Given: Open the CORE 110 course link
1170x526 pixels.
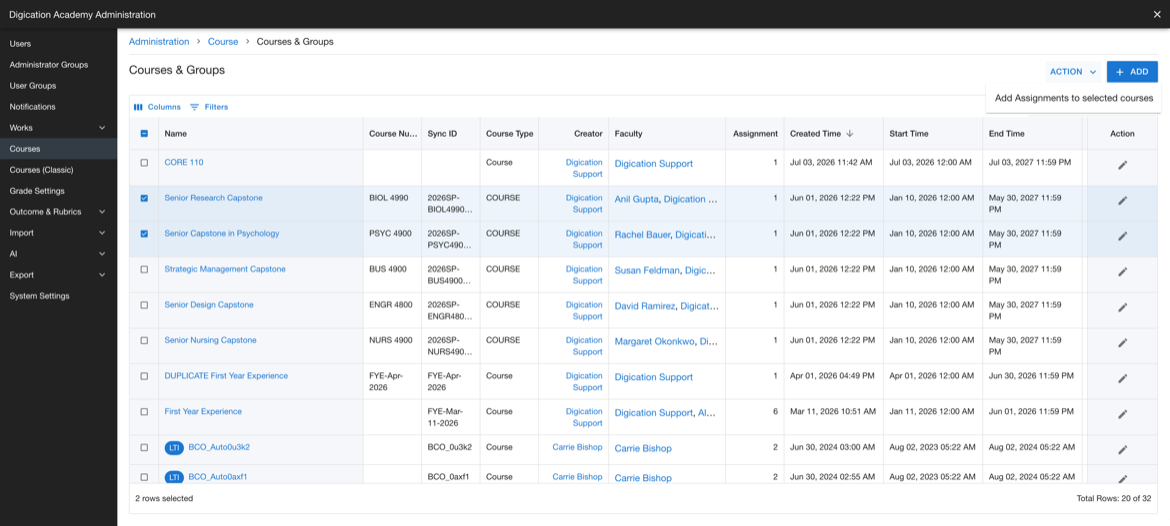Looking at the screenshot, I should point(184,162).
